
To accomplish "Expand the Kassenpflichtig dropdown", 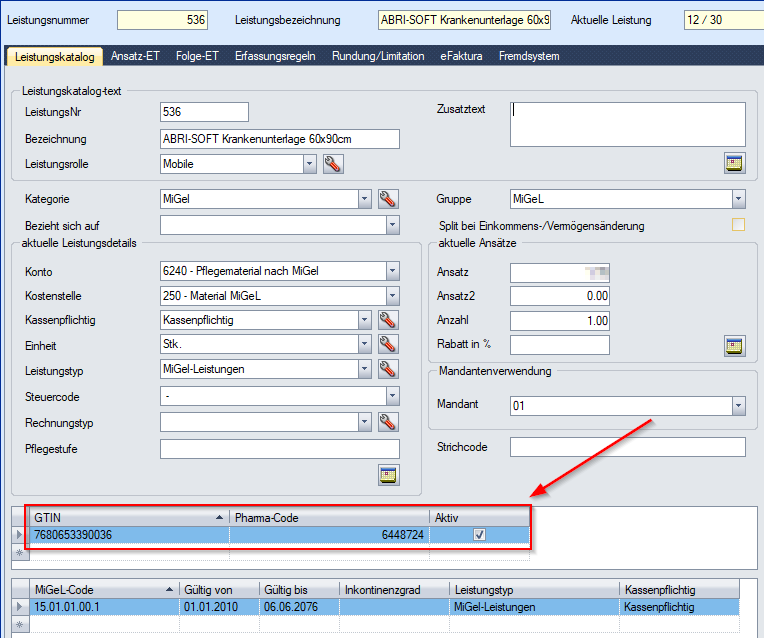I will coord(364,320).
